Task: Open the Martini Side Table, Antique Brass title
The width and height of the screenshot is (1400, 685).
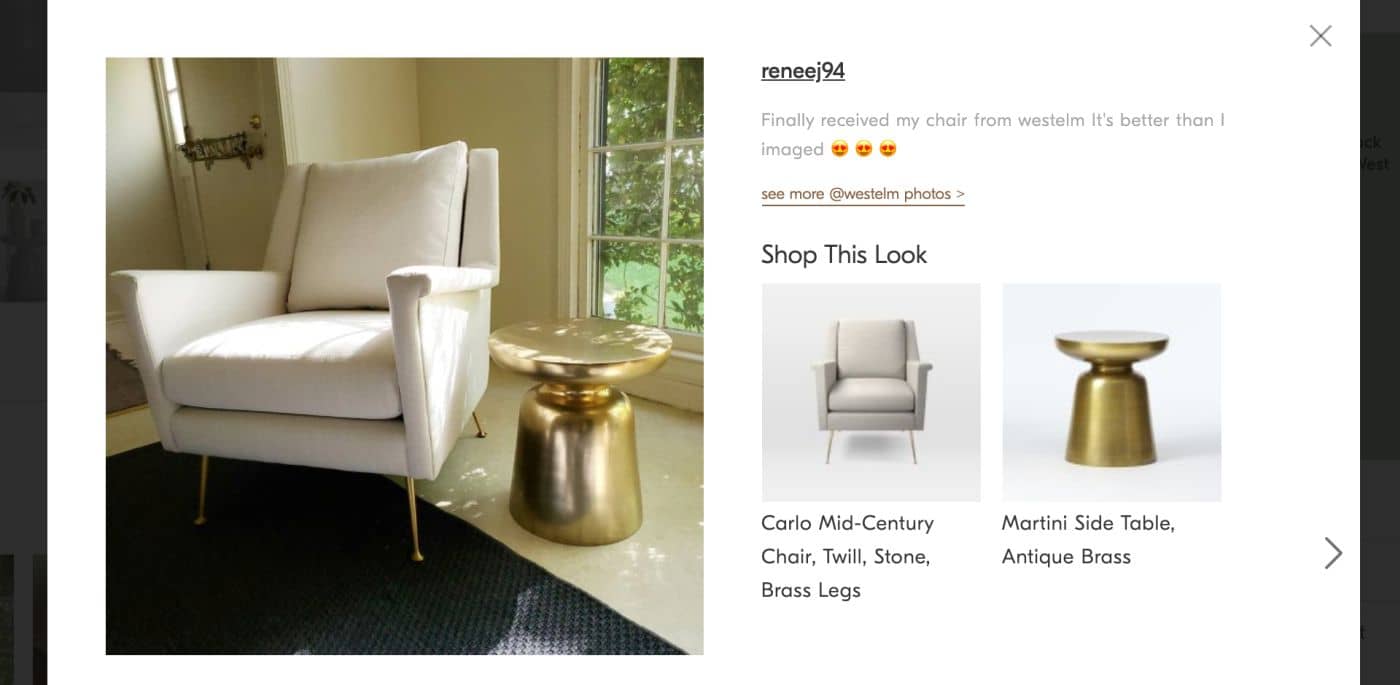Action: point(1088,540)
